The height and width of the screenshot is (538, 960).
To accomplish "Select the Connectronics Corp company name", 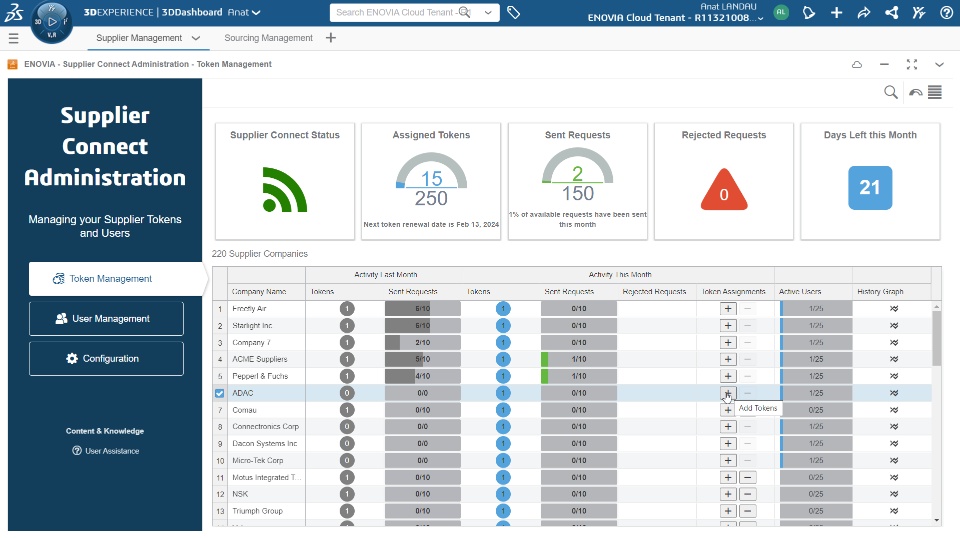I will pyautogui.click(x=265, y=427).
